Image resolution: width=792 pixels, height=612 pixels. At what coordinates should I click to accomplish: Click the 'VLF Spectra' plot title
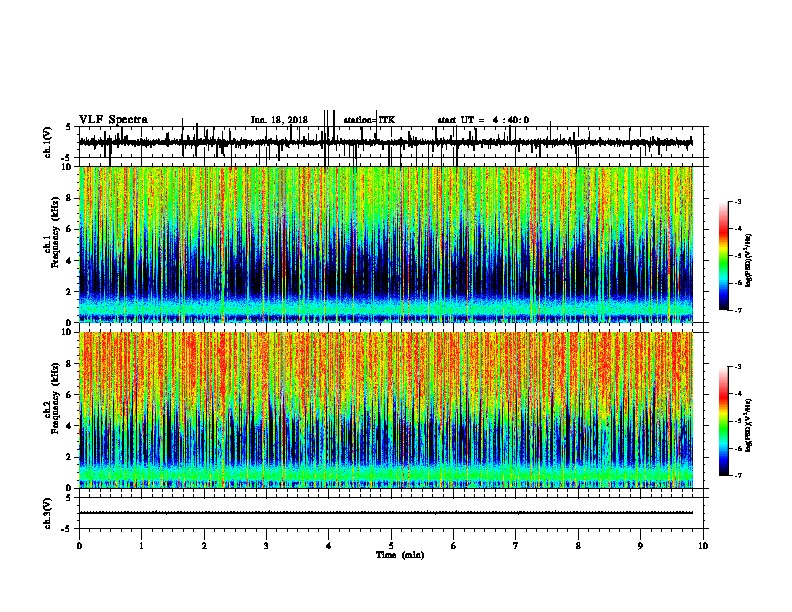113,120
